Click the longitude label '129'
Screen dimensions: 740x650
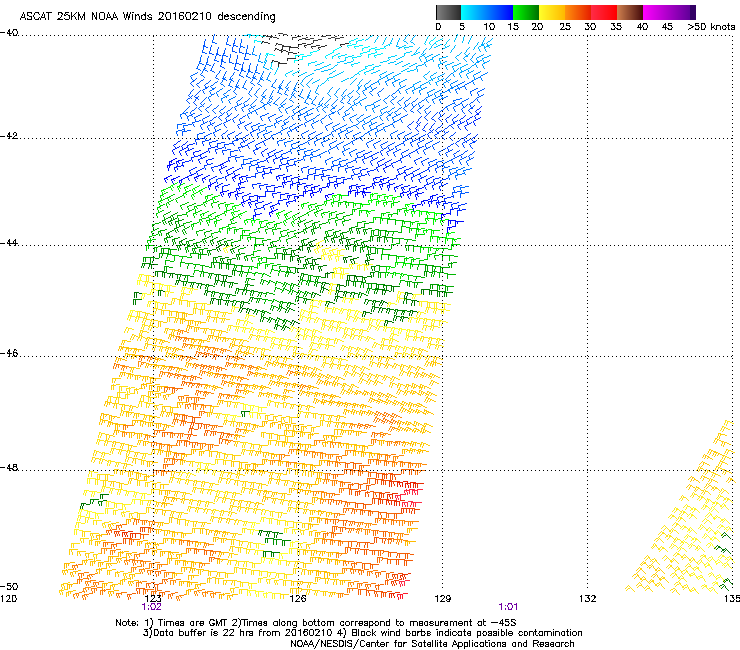[442, 599]
